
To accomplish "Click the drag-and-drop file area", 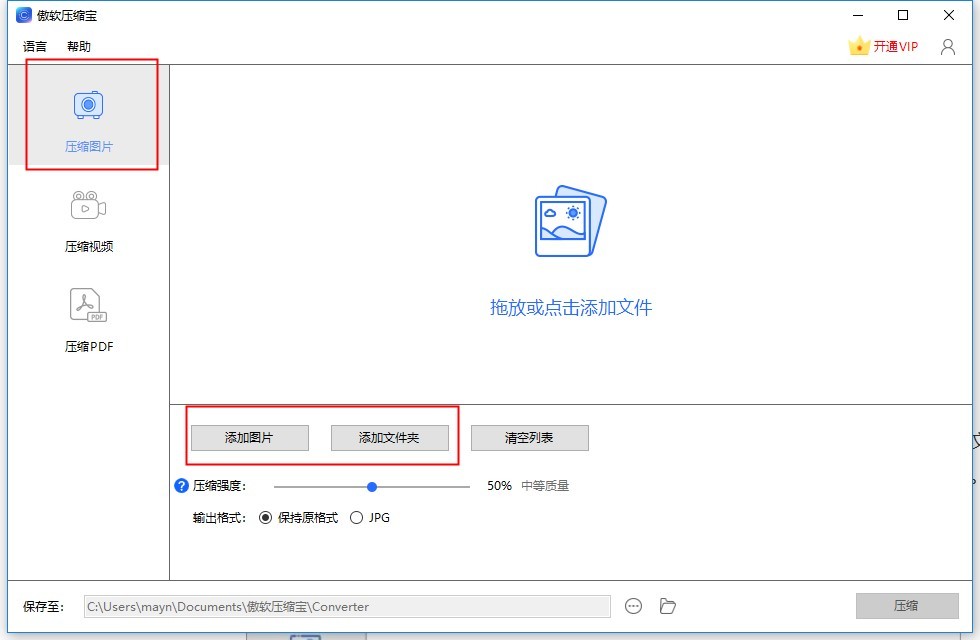I will (570, 280).
